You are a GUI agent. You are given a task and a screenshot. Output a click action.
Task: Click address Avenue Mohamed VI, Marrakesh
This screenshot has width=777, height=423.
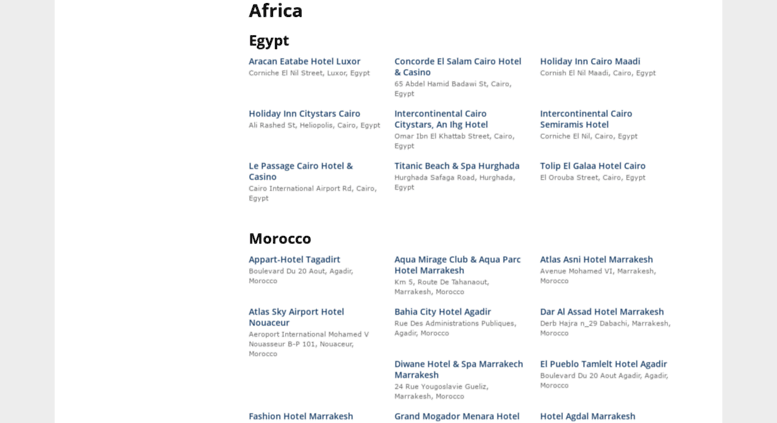tap(598, 276)
